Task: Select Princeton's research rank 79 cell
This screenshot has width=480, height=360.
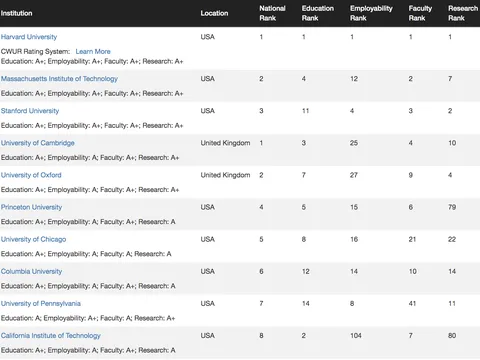Action: click(x=452, y=207)
